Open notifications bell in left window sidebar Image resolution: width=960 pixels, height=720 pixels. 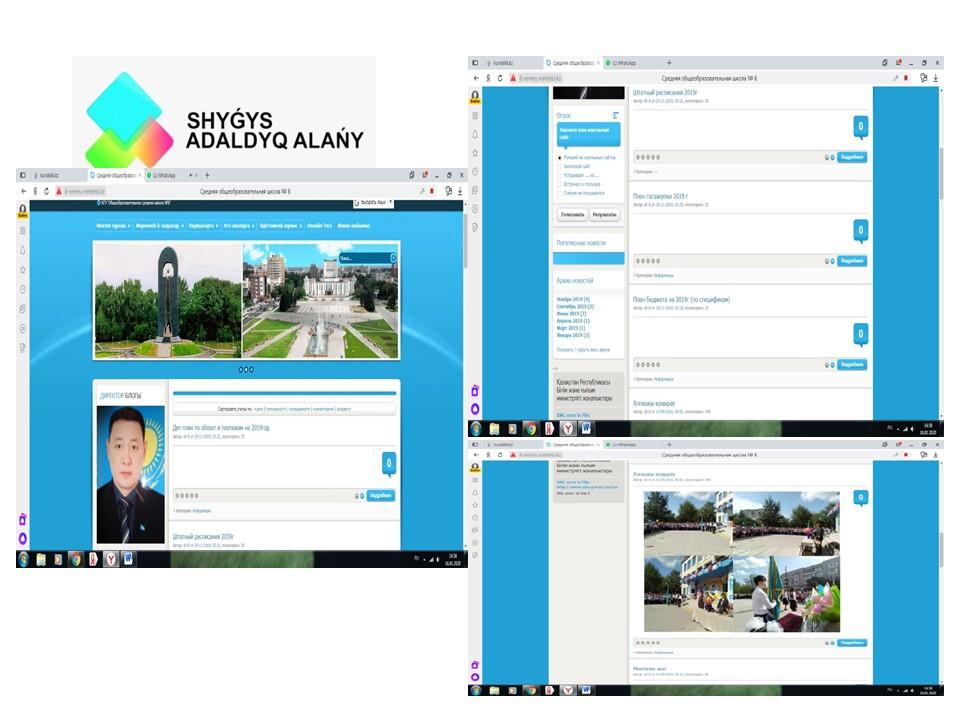pyautogui.click(x=23, y=250)
